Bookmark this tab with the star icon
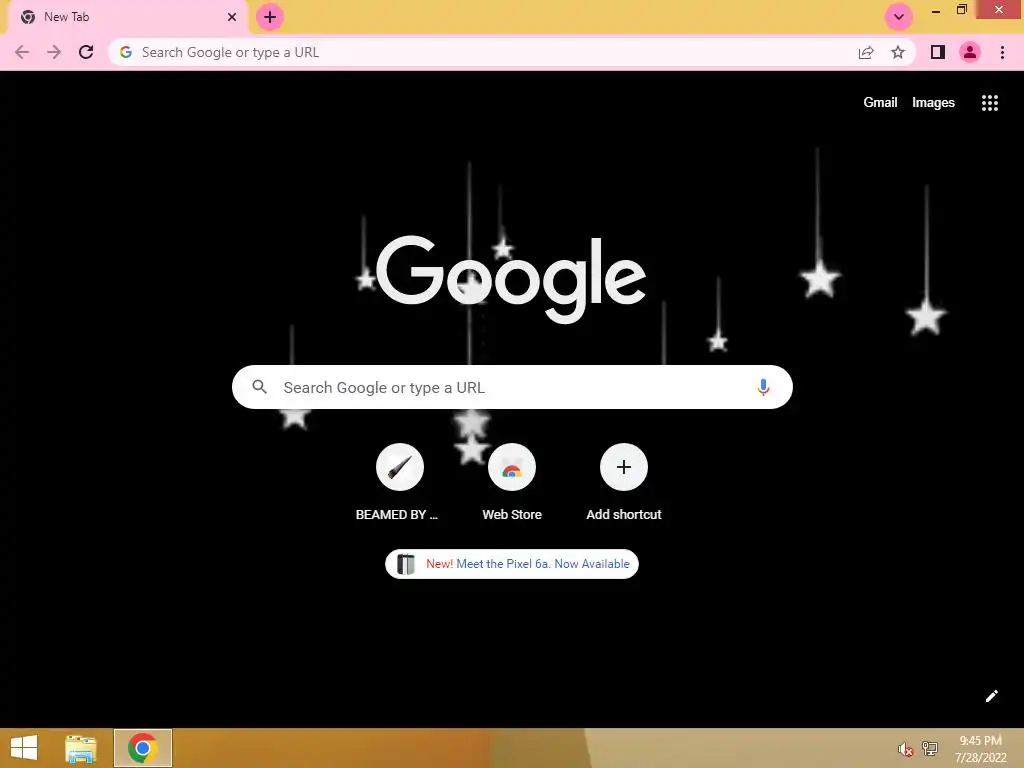This screenshot has width=1024, height=768. click(x=898, y=52)
